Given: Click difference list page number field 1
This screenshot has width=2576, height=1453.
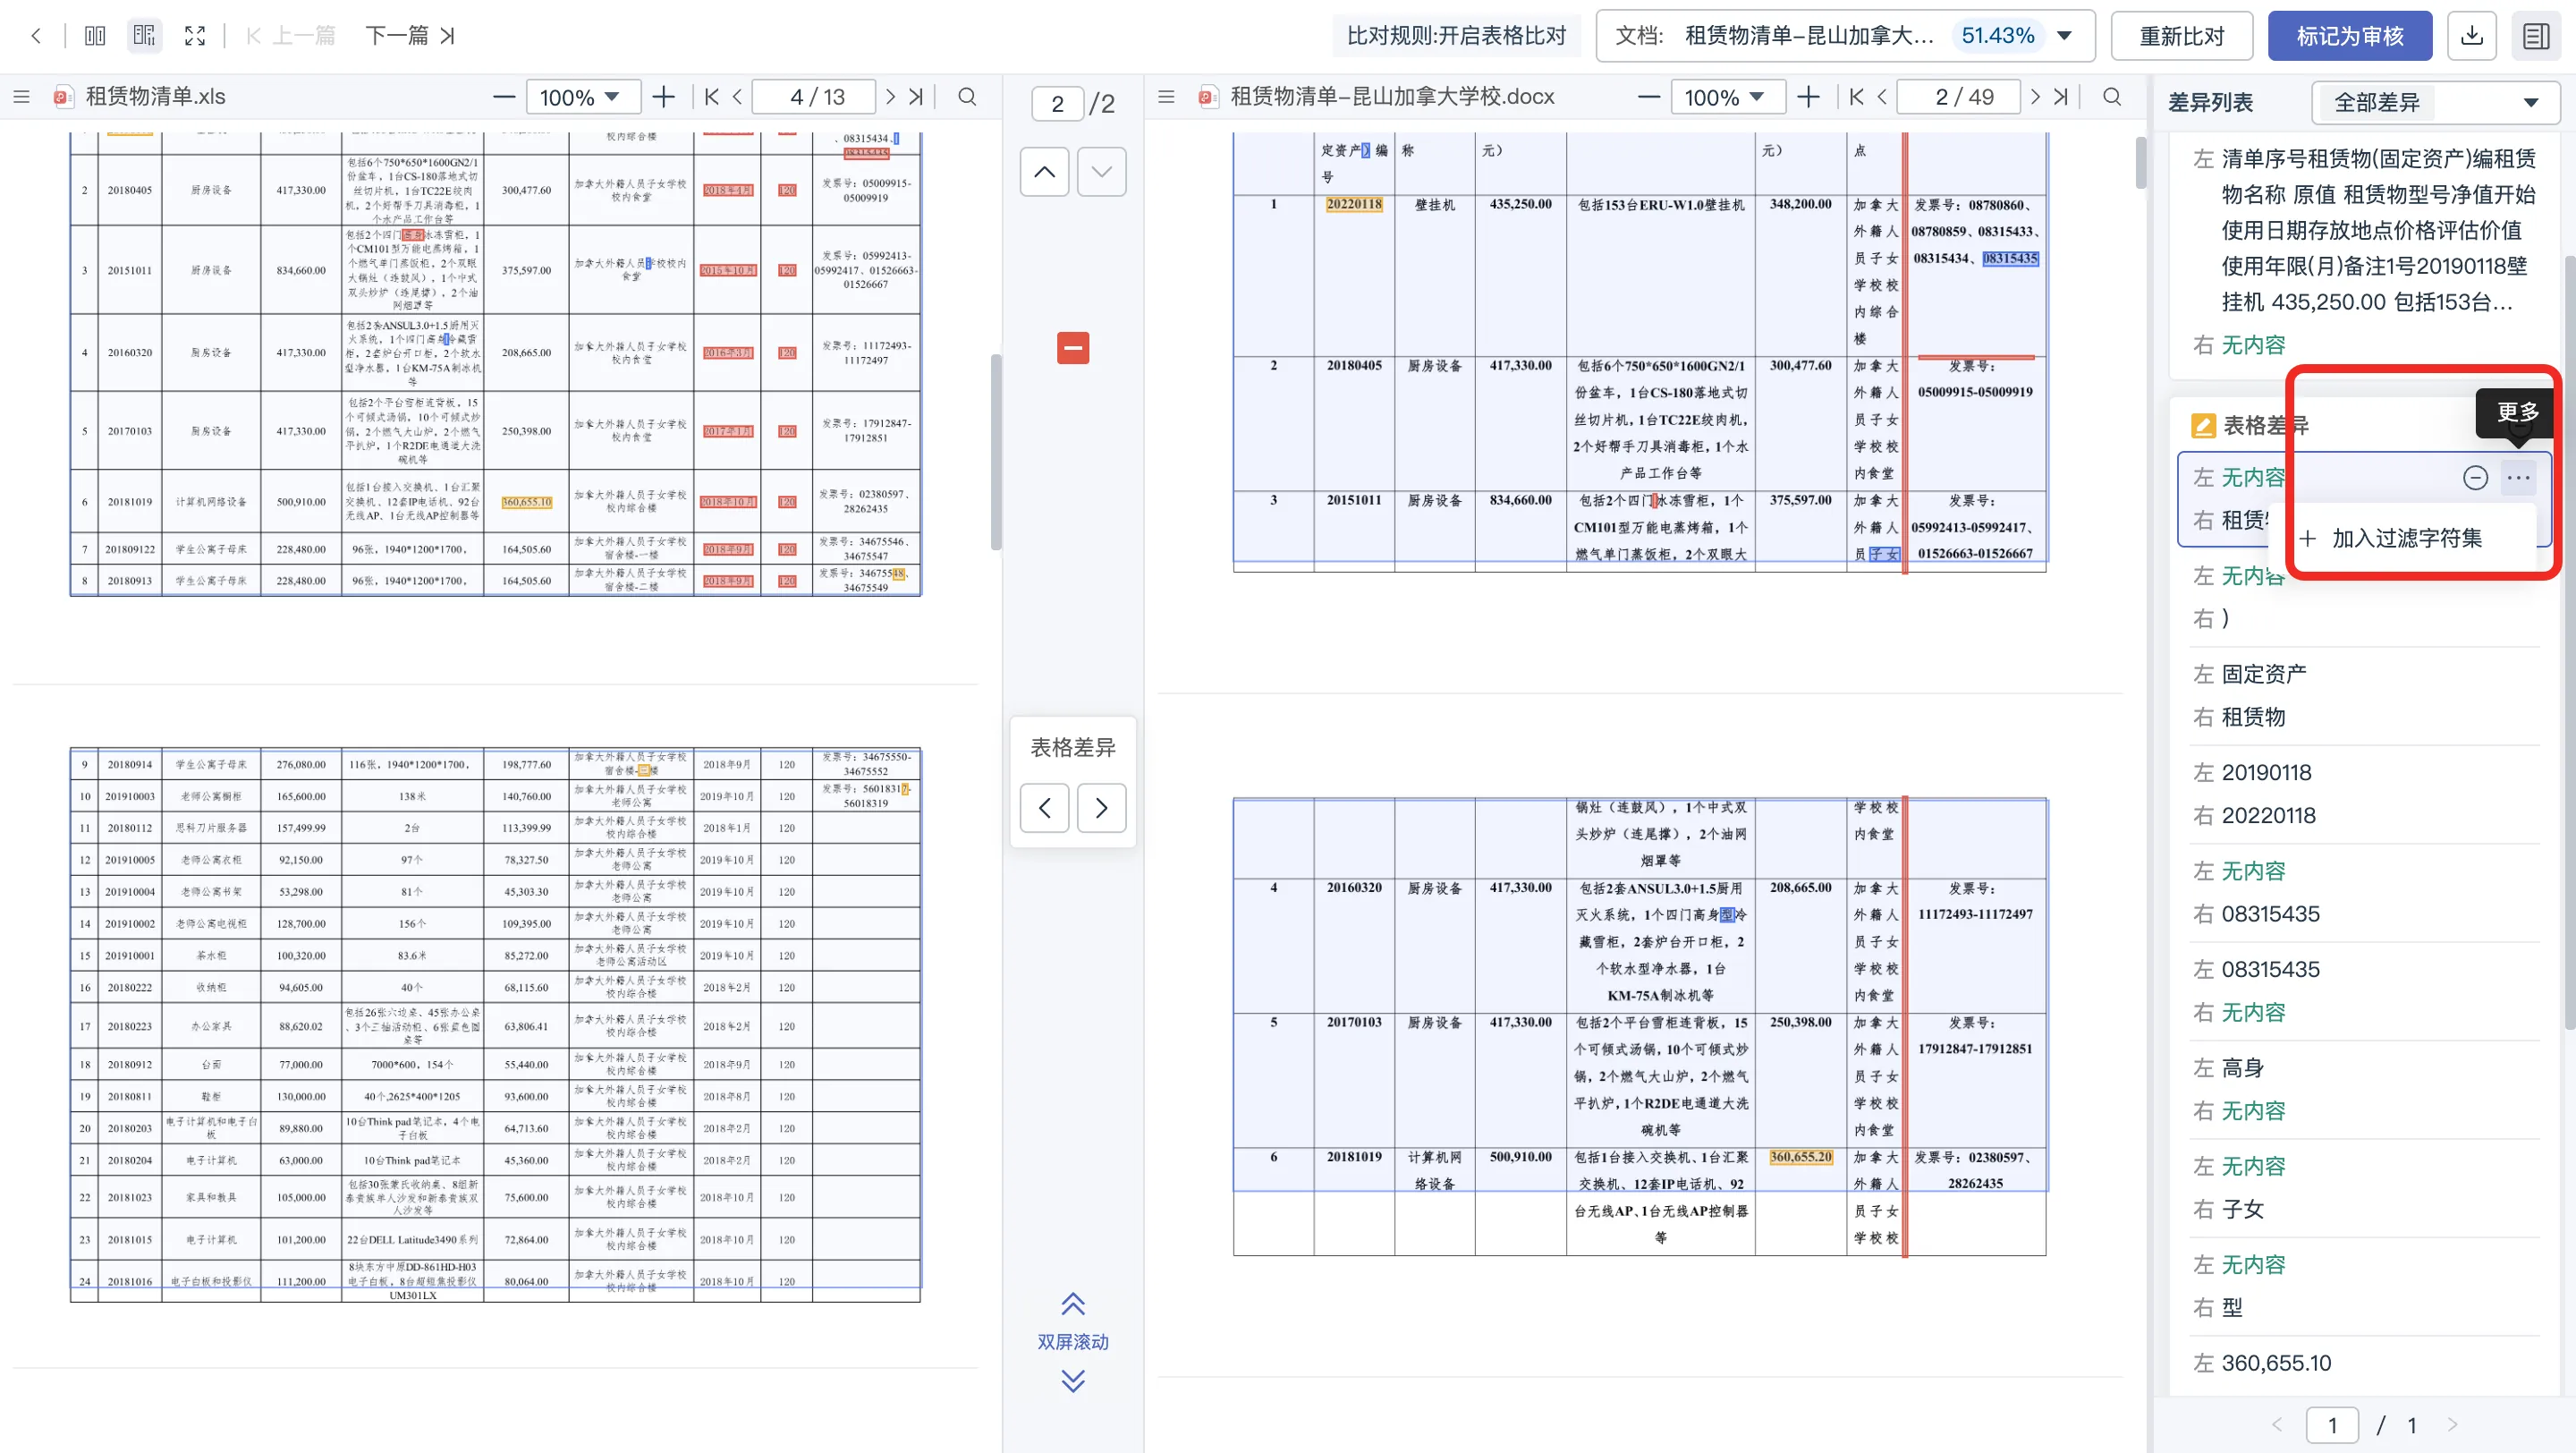Looking at the screenshot, I should click(2332, 1425).
